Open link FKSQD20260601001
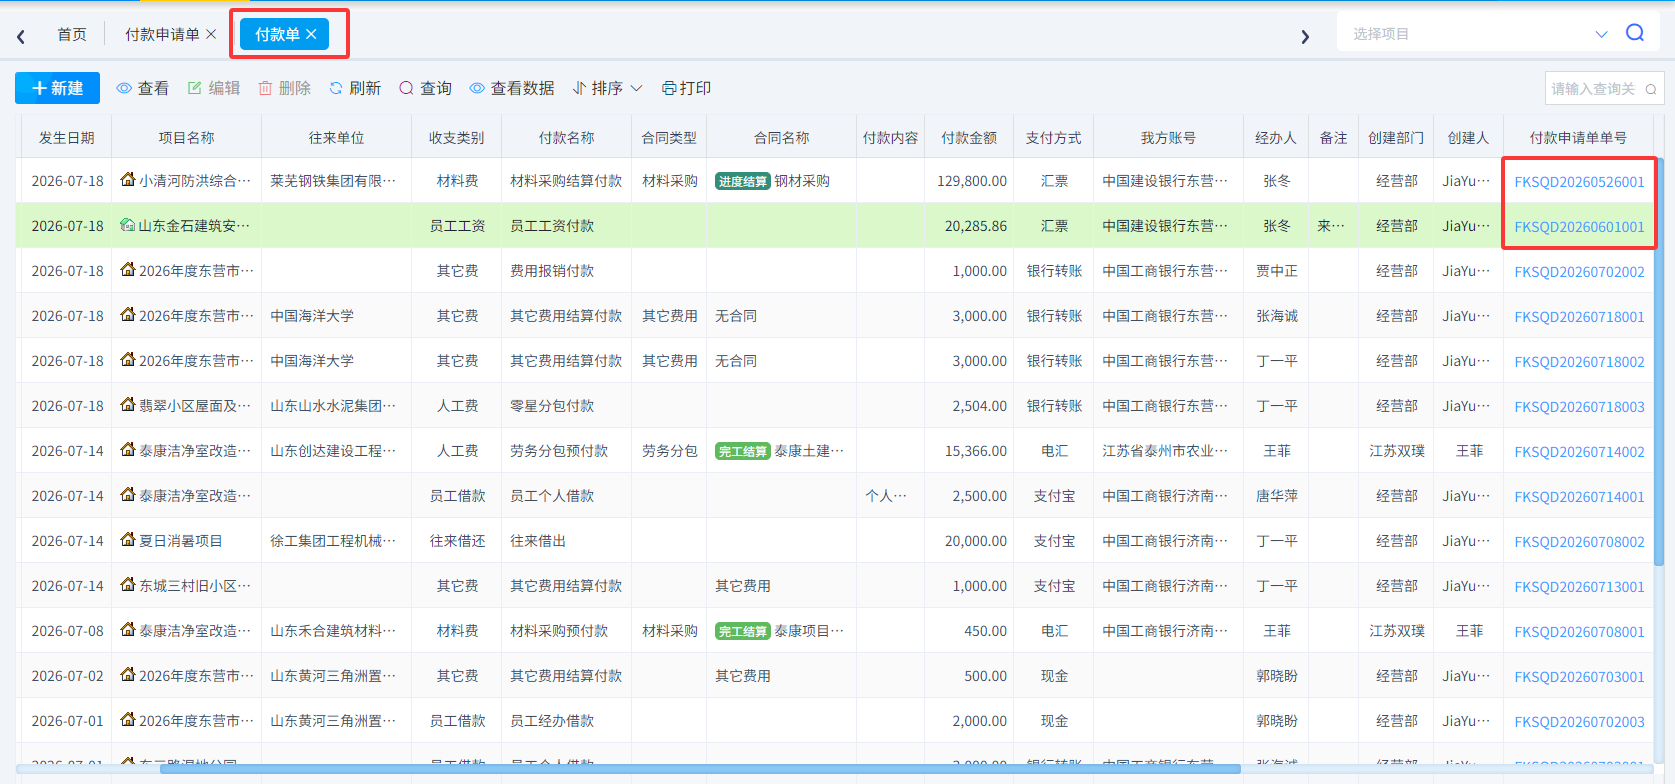1675x784 pixels. [x=1579, y=227]
